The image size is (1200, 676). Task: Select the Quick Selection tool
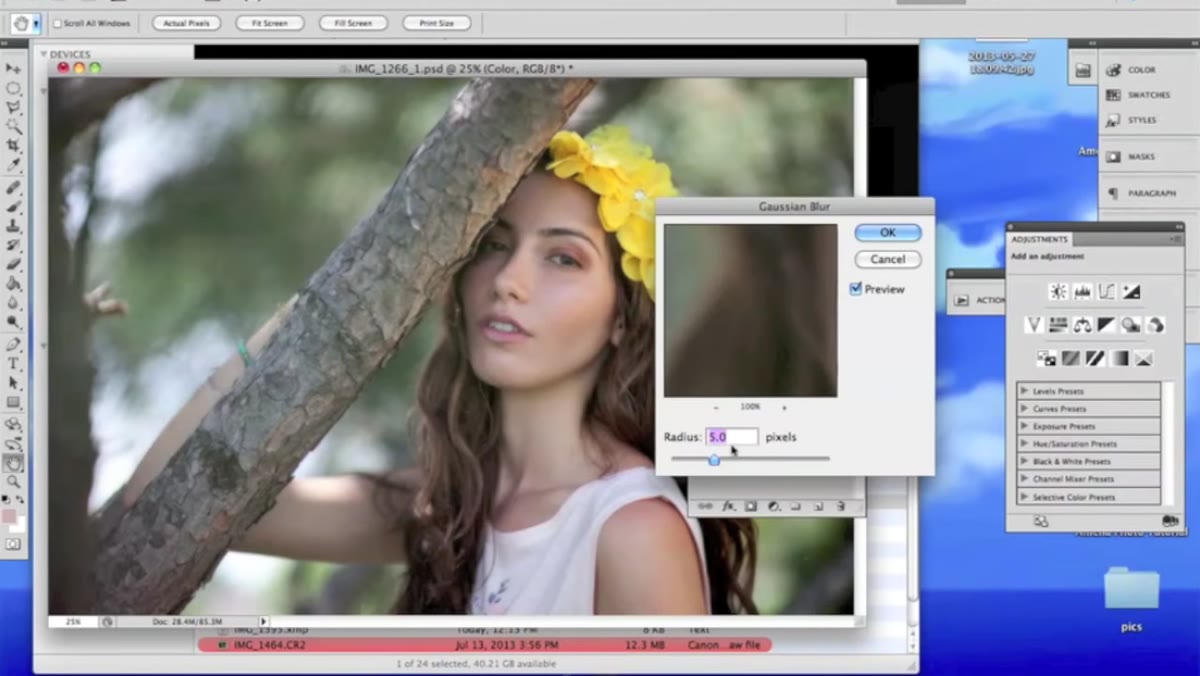click(13, 126)
